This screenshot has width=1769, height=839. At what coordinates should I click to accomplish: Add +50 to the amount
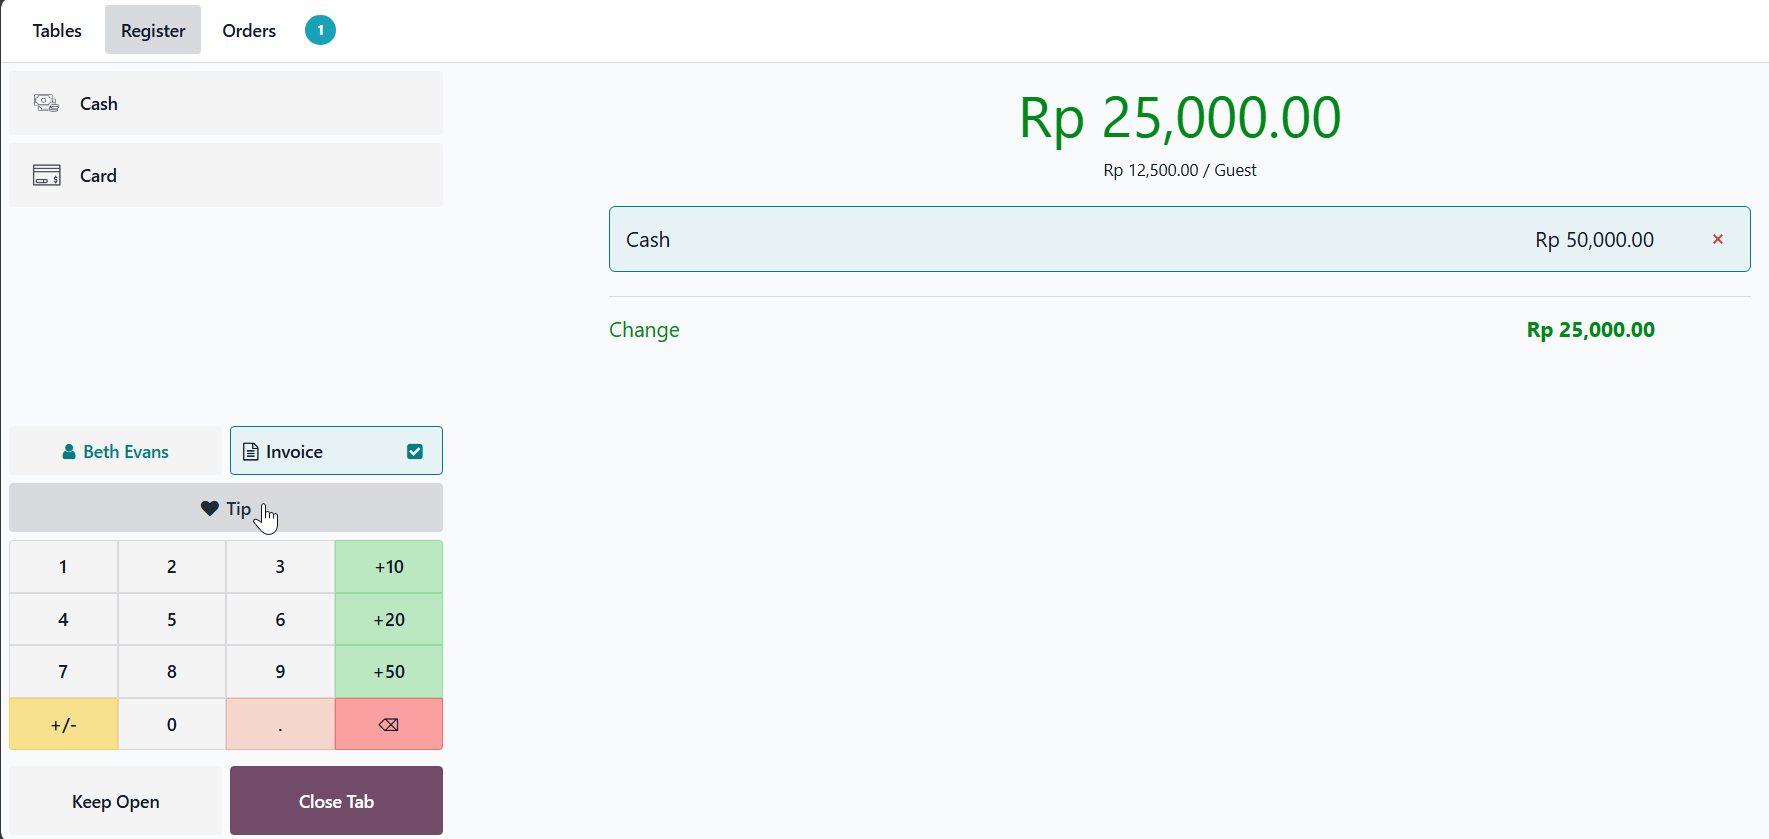tap(389, 672)
